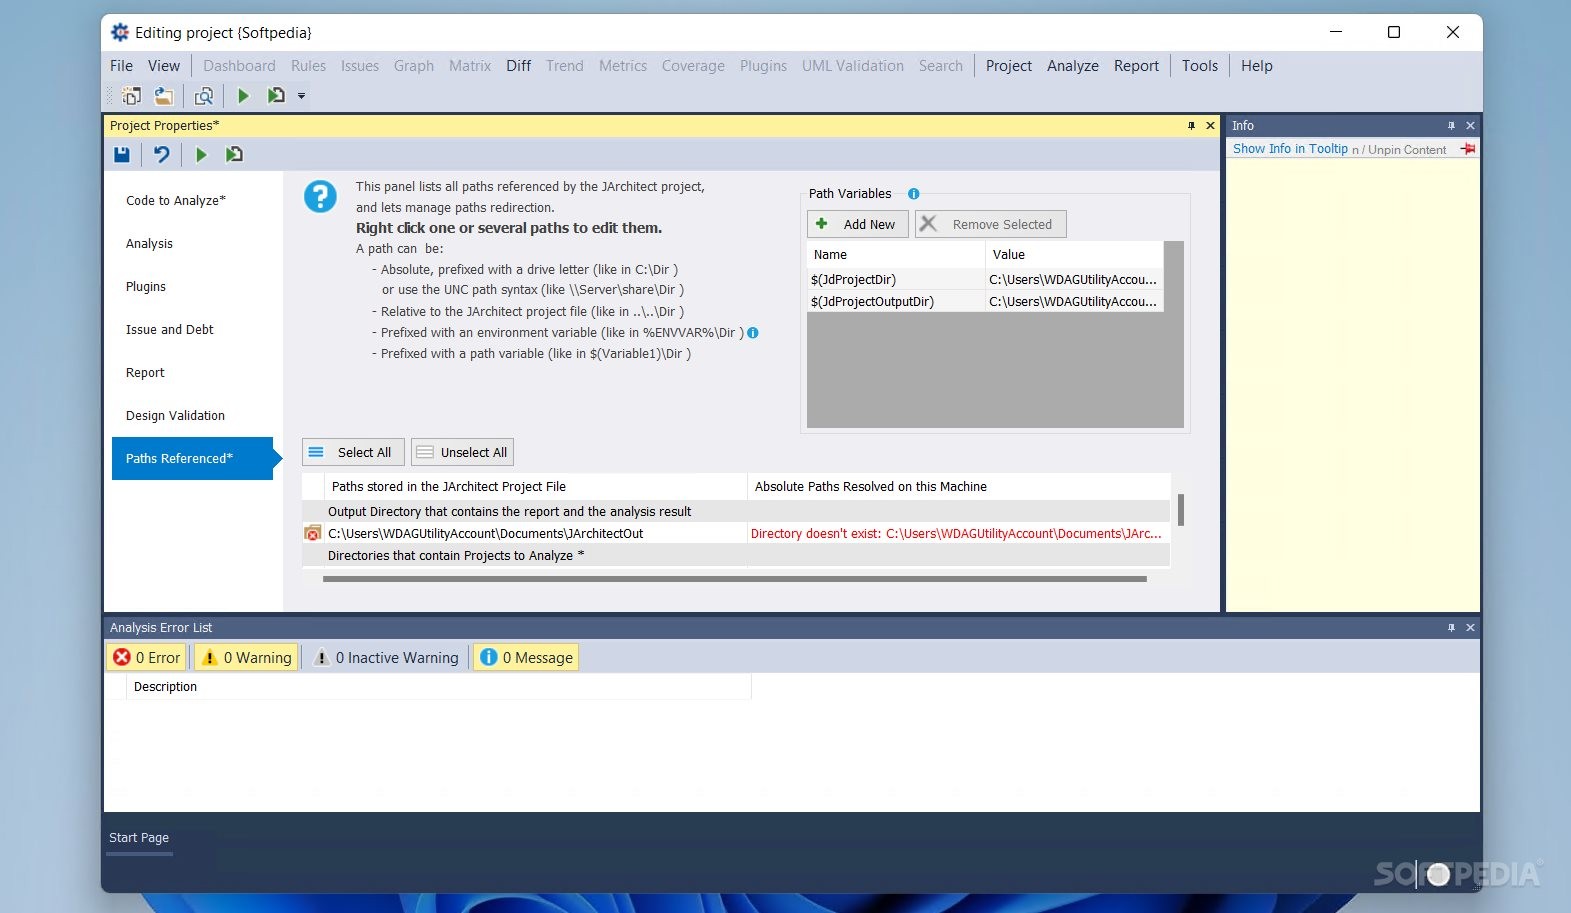Open the Tools menu
This screenshot has height=913, width=1571.
pos(1200,66)
